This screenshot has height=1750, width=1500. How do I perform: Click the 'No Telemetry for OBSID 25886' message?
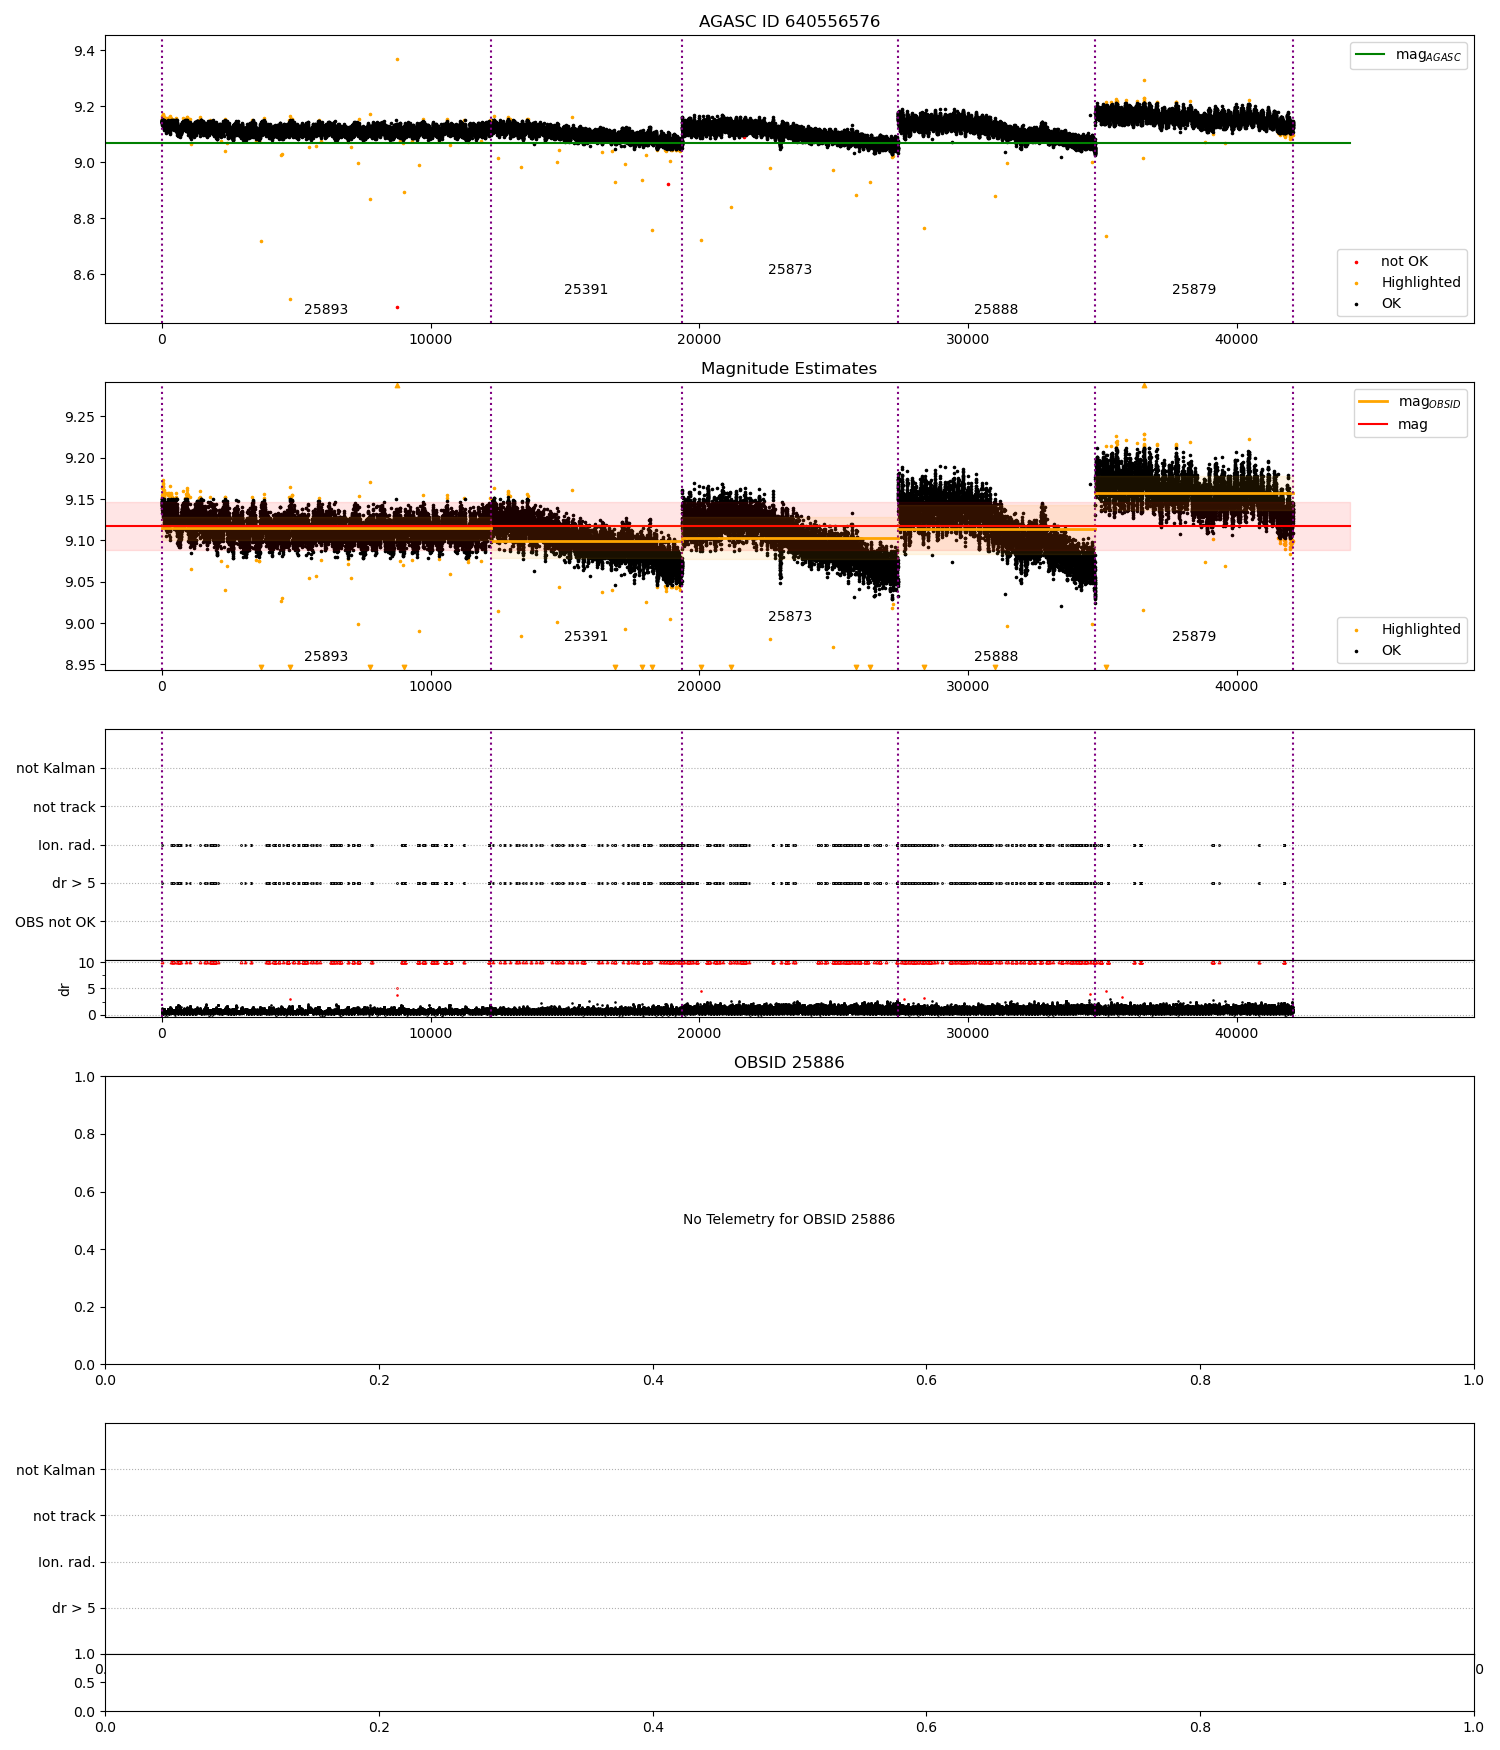(x=789, y=1220)
